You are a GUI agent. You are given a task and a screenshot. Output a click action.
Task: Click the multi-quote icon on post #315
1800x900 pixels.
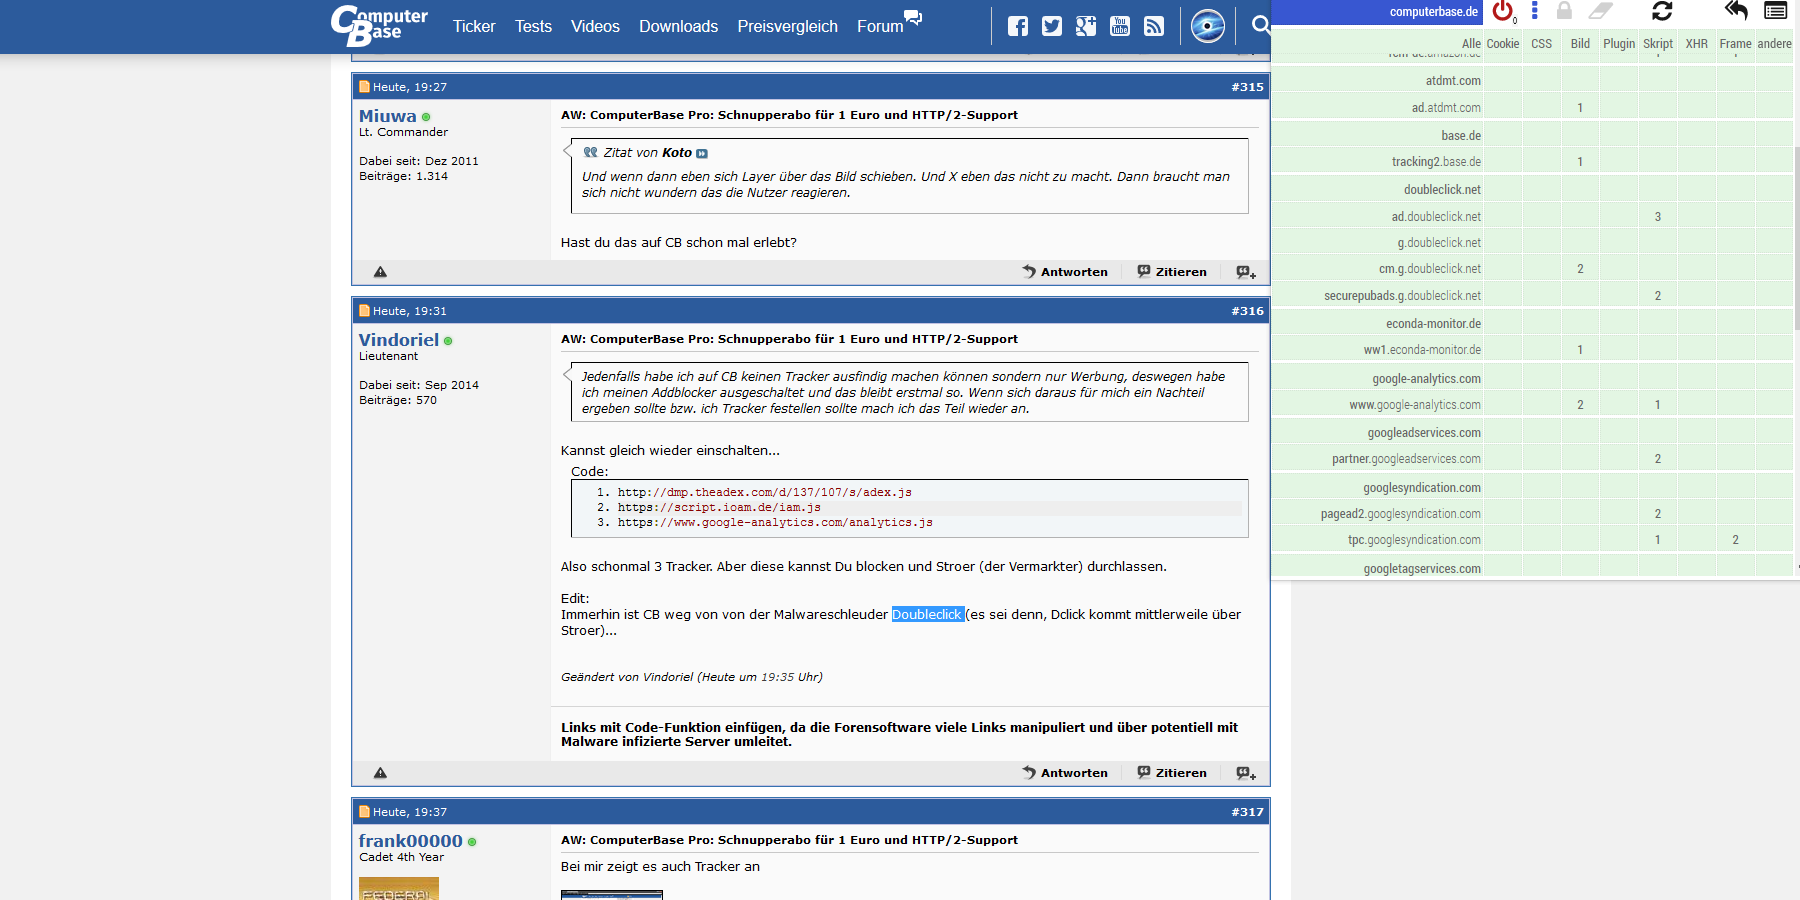(1246, 272)
